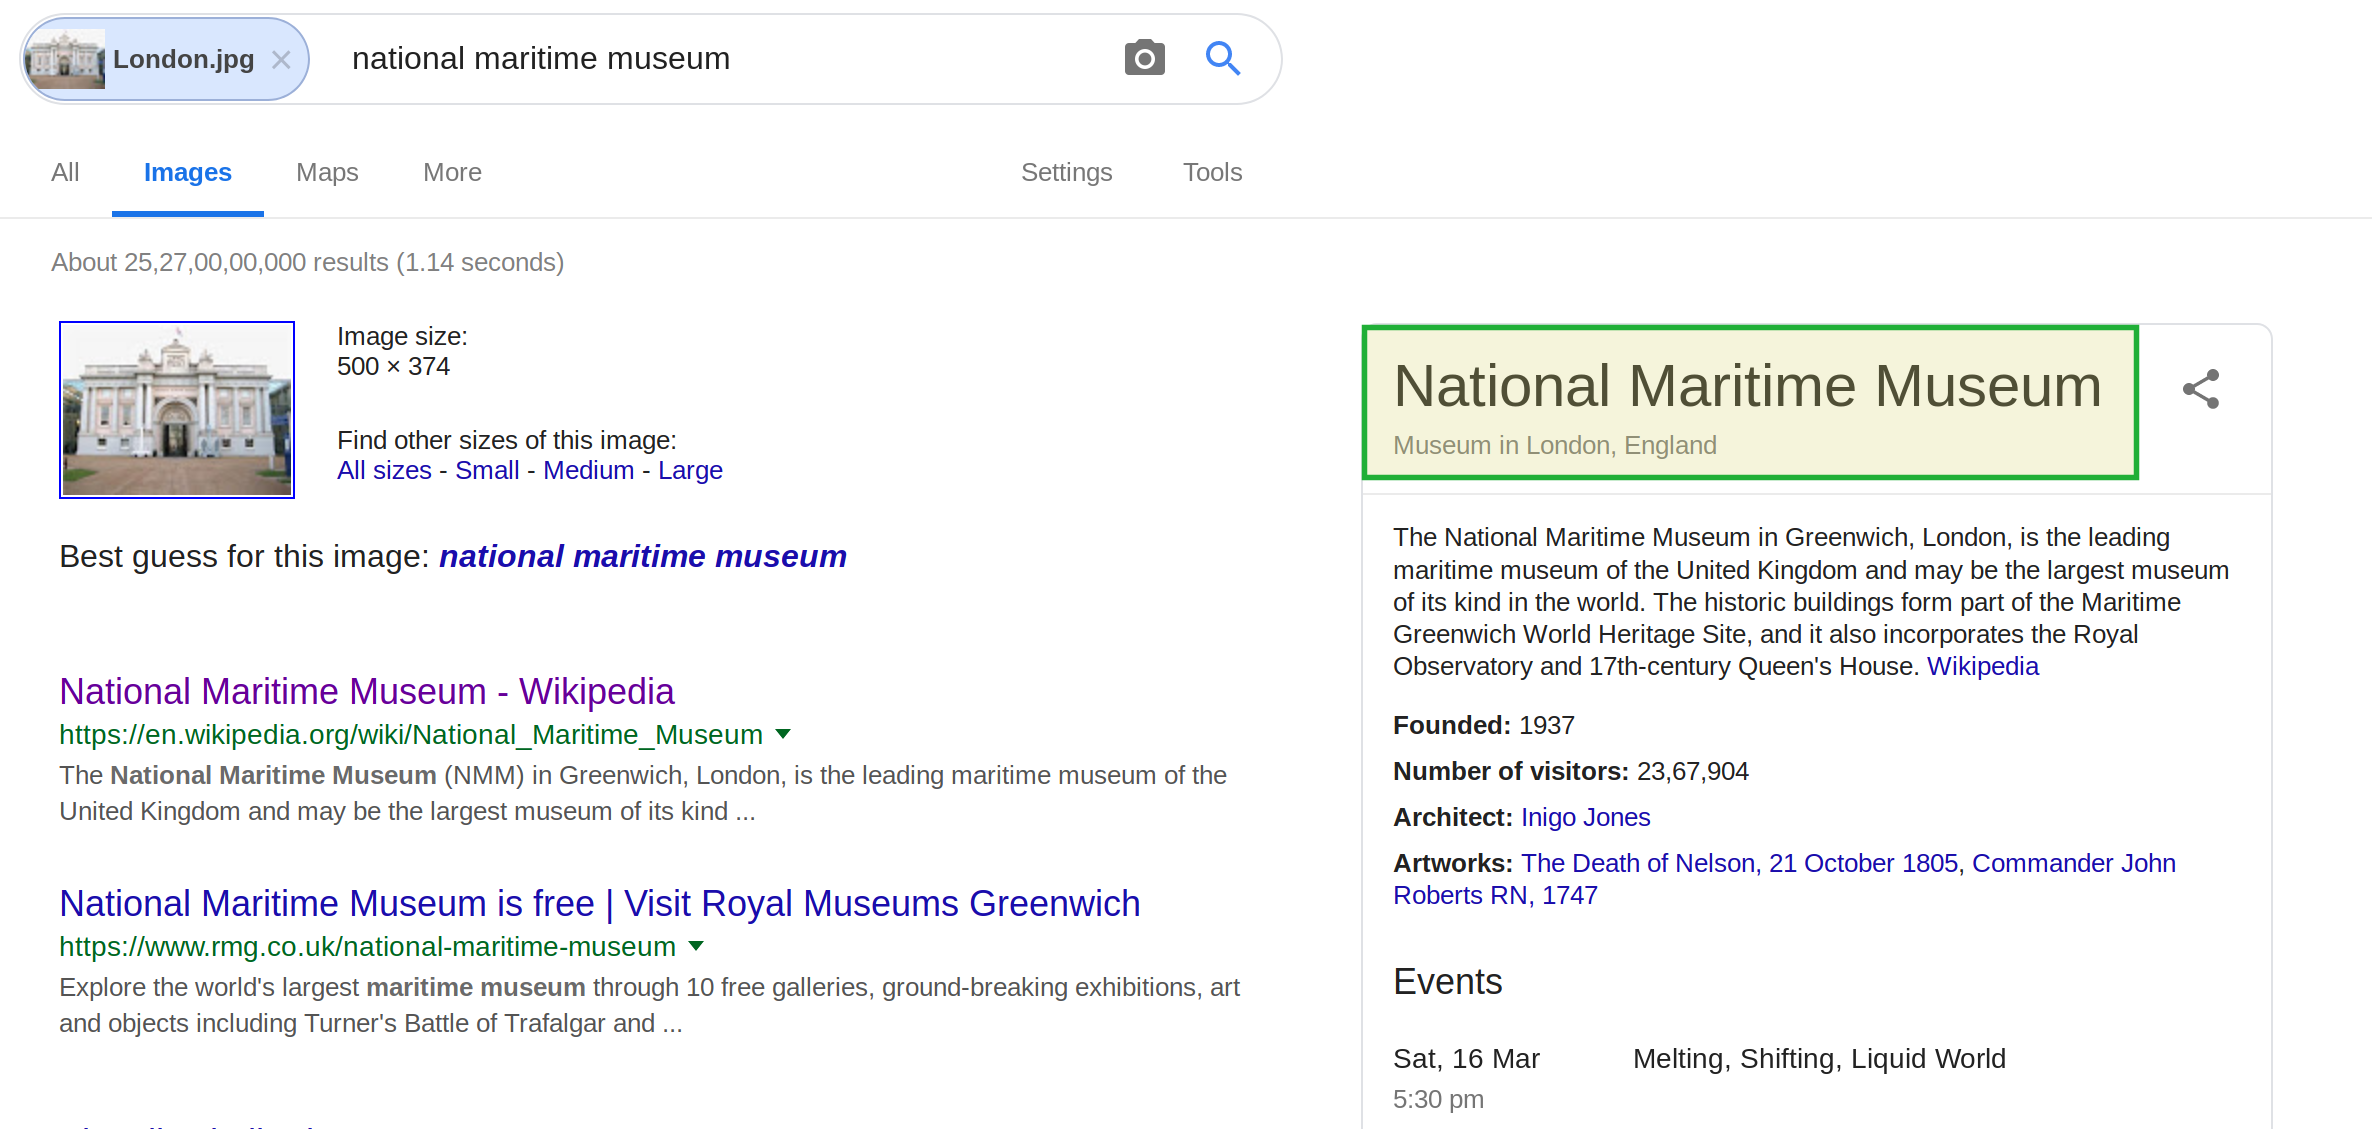The width and height of the screenshot is (2372, 1129).
Task: Open National Maritime Museum - Wikipedia result
Action: [367, 691]
